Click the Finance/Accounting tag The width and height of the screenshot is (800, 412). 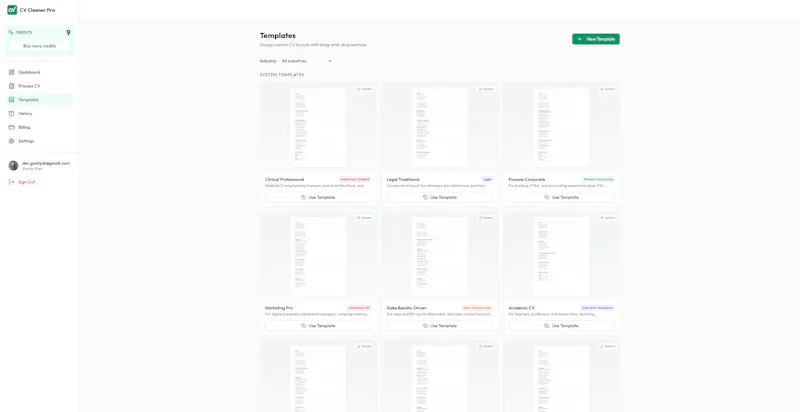click(598, 179)
